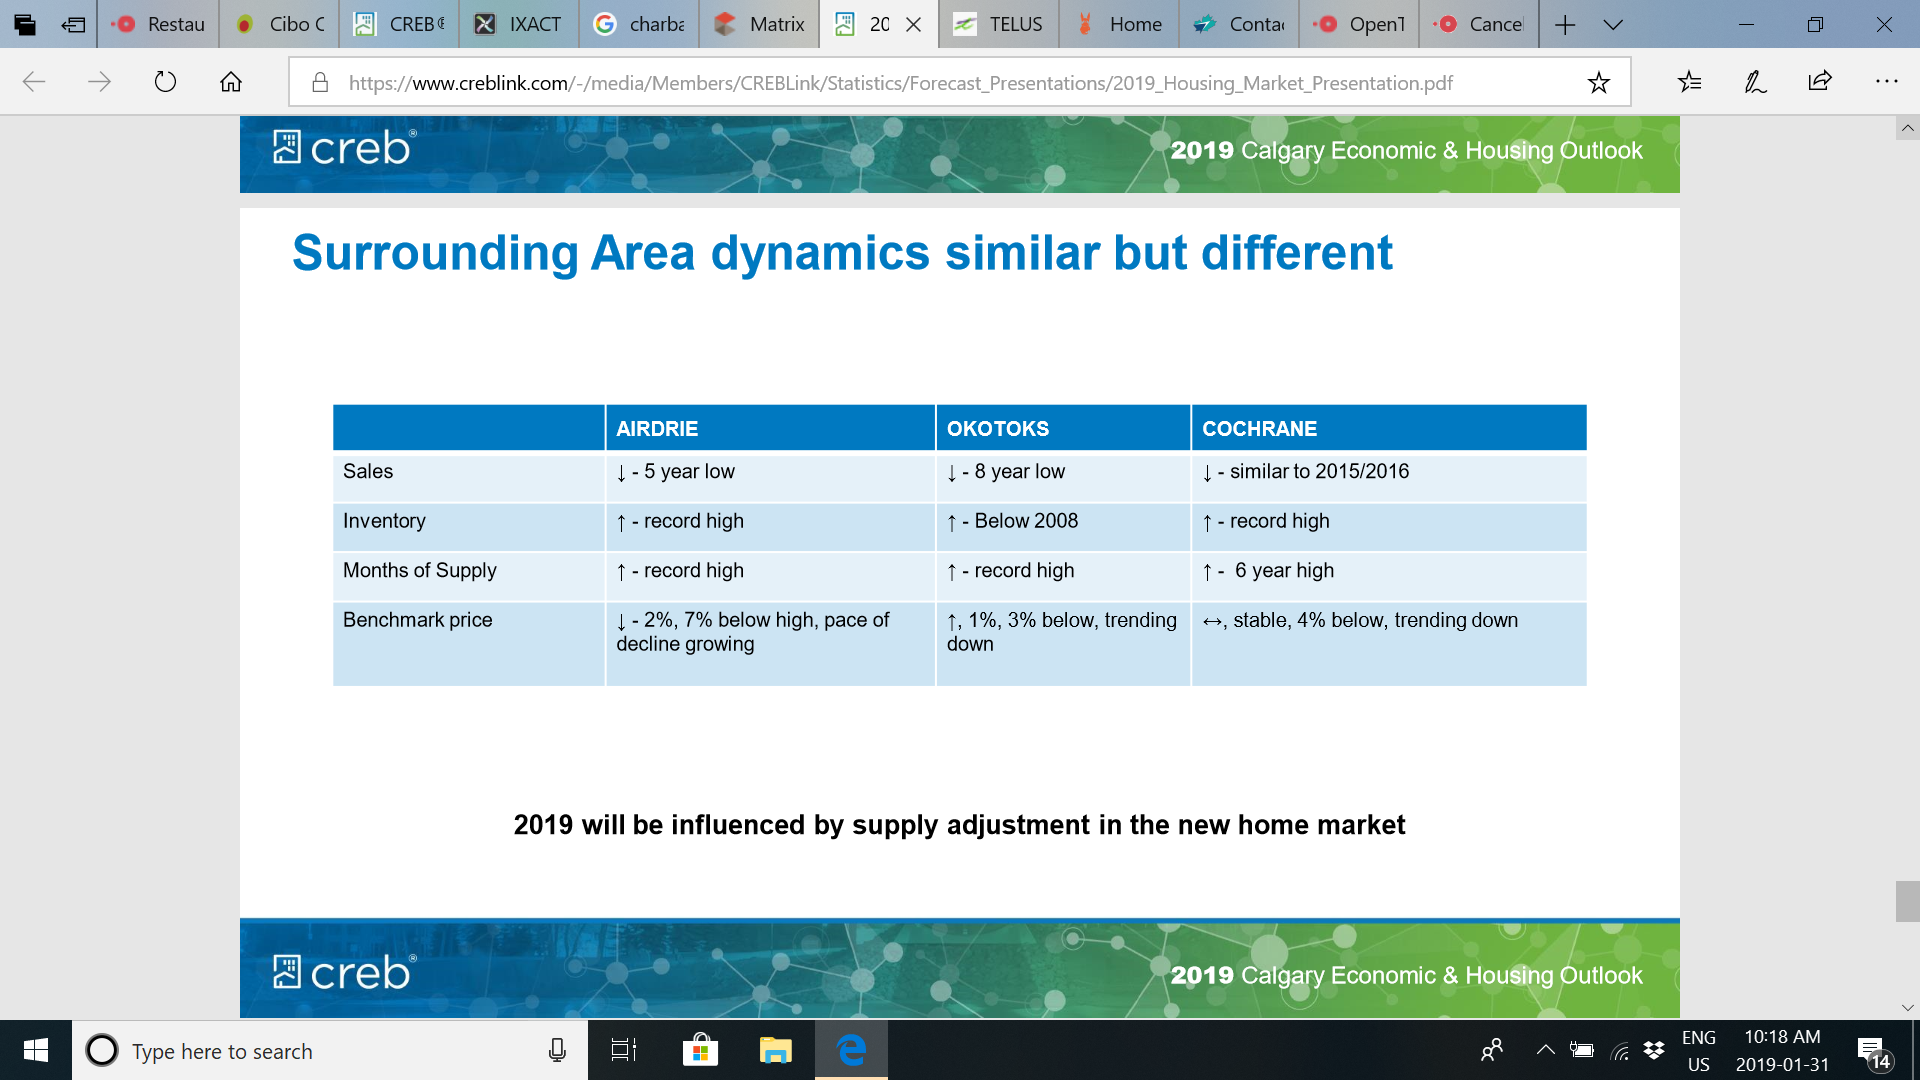Open the Favorites hub icon
The image size is (1920, 1080).
[1689, 82]
